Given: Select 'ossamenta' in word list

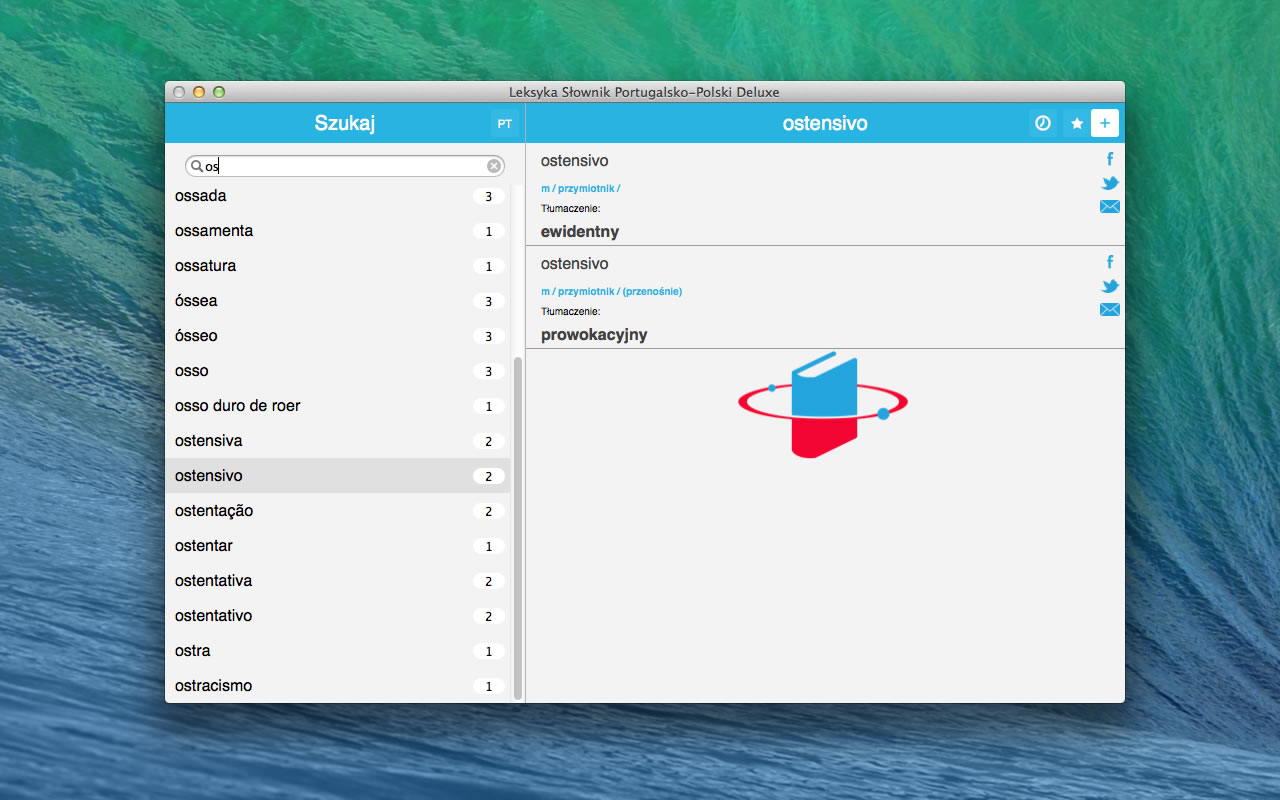Looking at the screenshot, I should (x=338, y=231).
